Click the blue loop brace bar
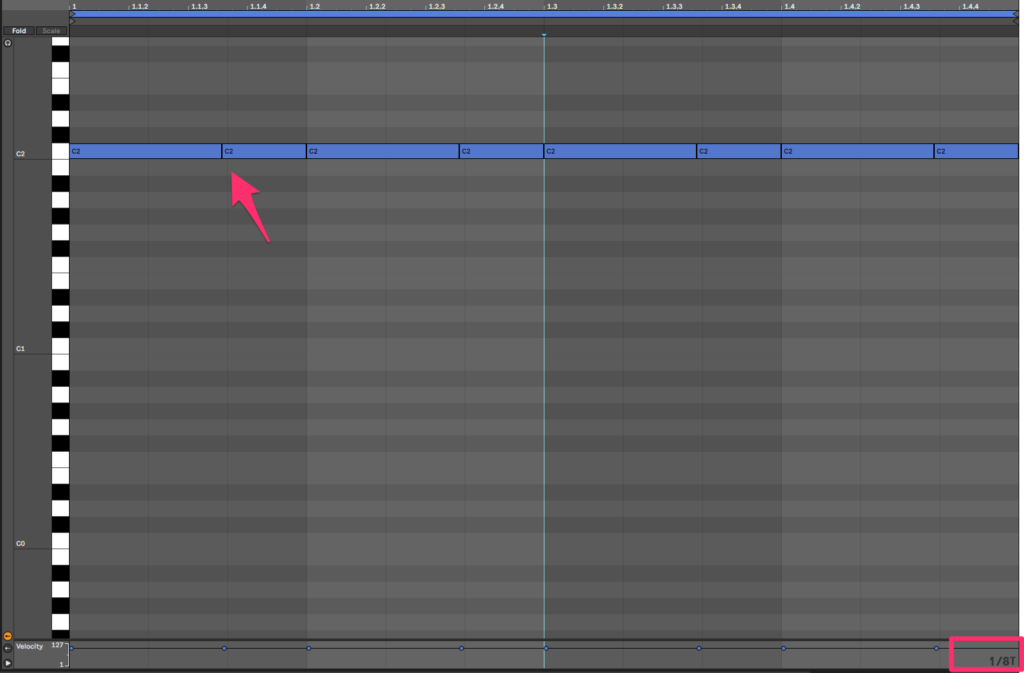1024x673 pixels. point(543,14)
